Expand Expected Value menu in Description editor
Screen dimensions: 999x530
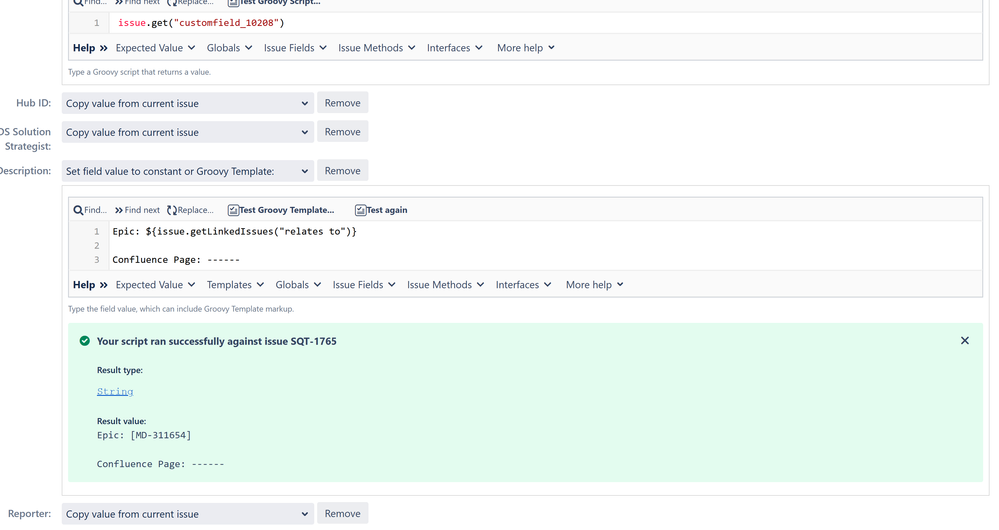tap(155, 285)
